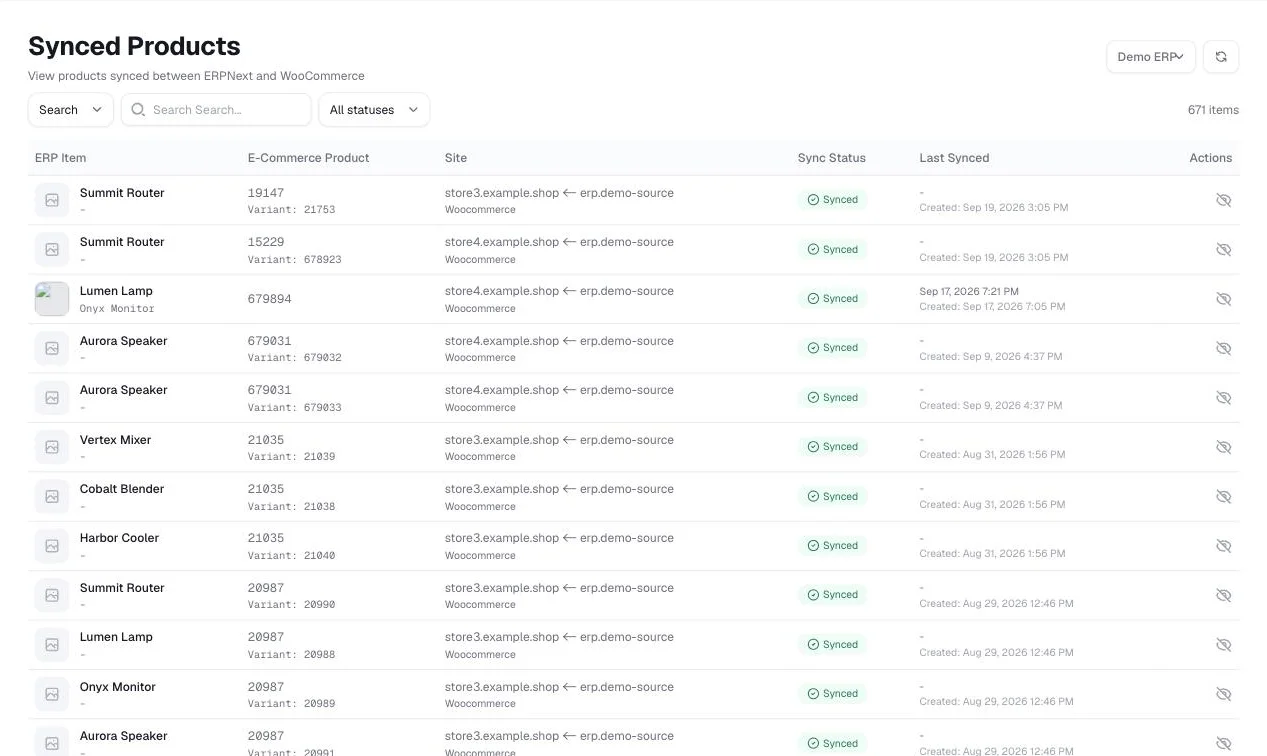Click Onyx Monitor subtitle under Lumen Lamp
The width and height of the screenshot is (1267, 756).
tap(117, 309)
